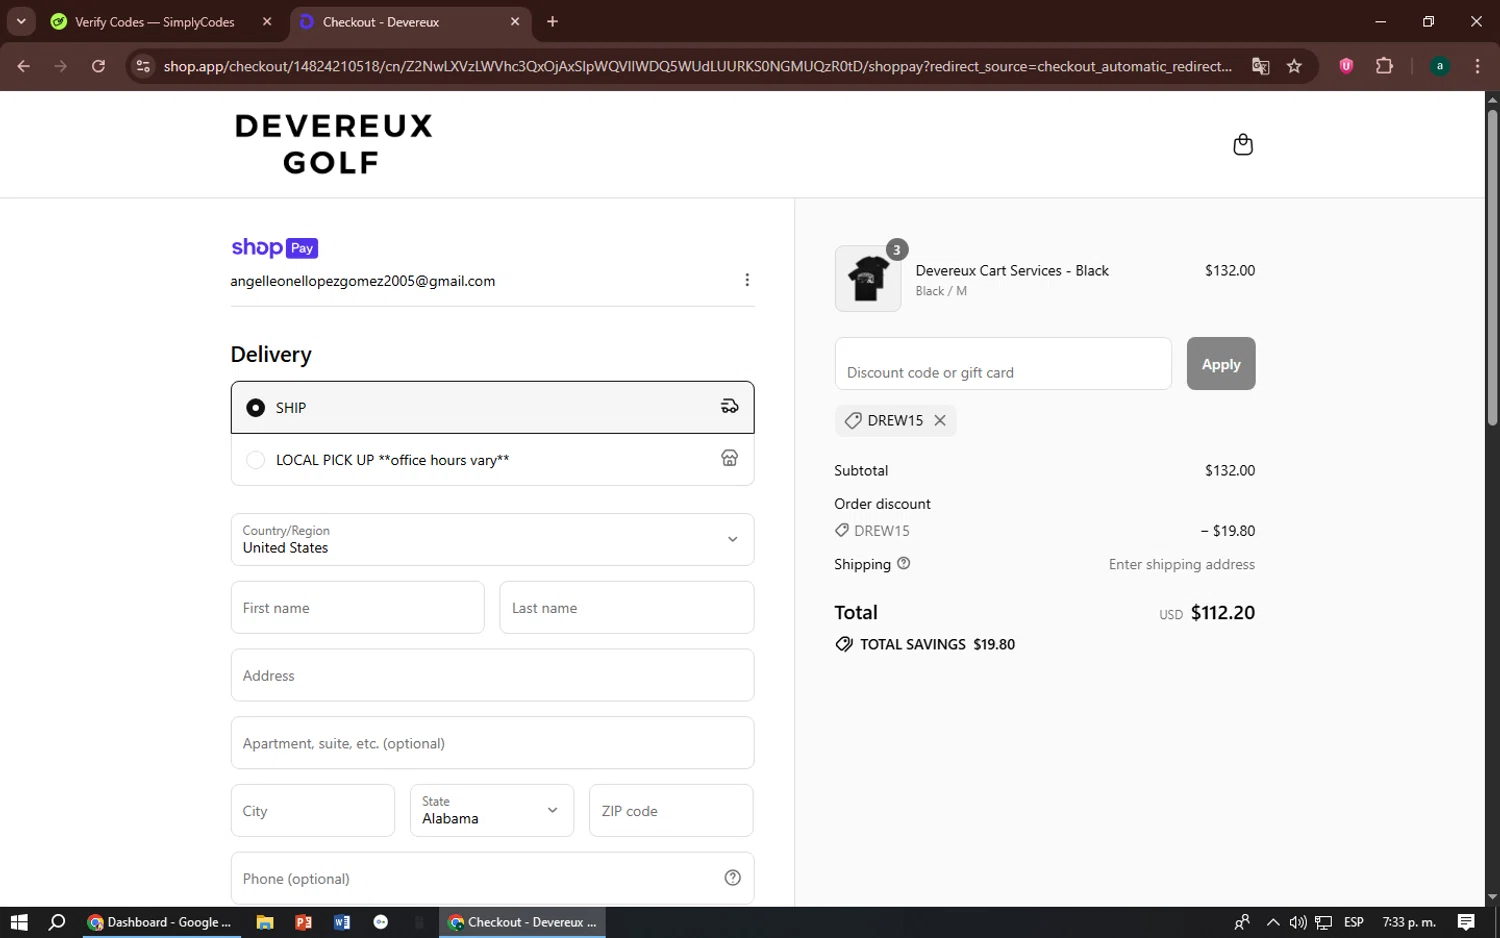Click the shipping info help icon
The width and height of the screenshot is (1500, 938).
point(904,564)
